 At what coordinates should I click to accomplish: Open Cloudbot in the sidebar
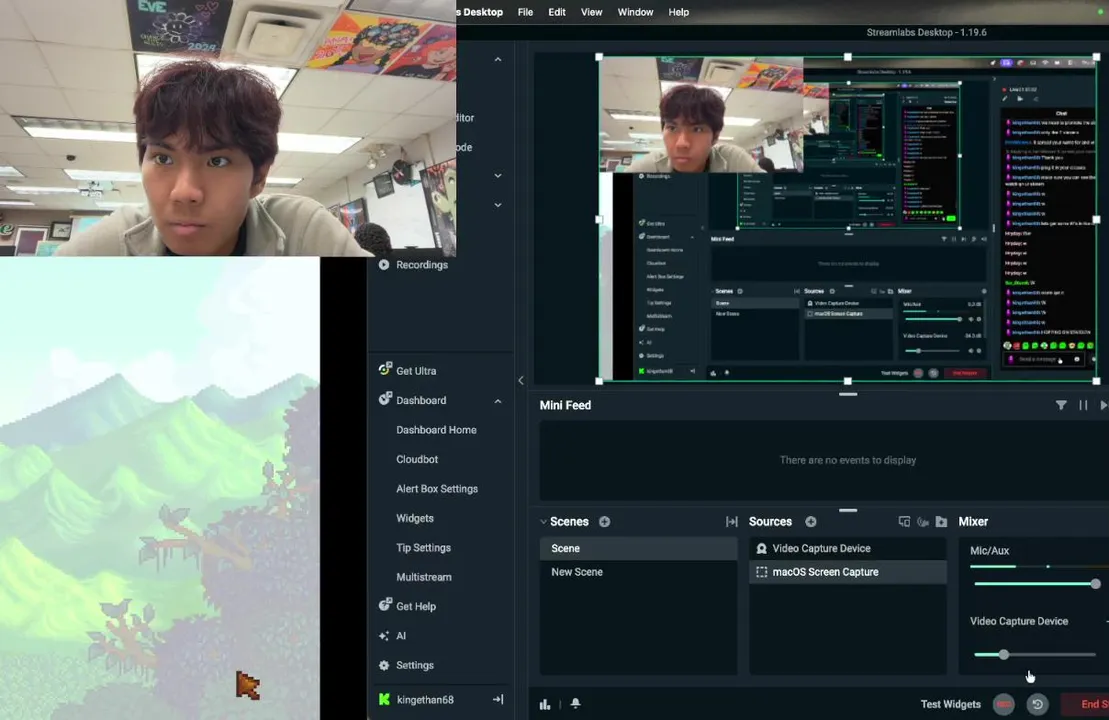click(417, 459)
